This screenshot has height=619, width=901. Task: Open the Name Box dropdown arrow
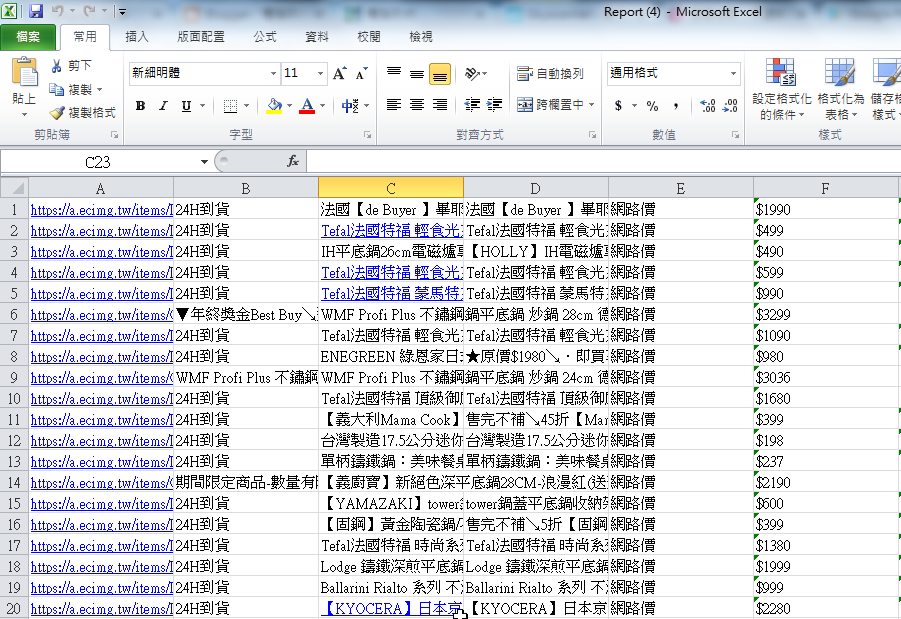(204, 162)
